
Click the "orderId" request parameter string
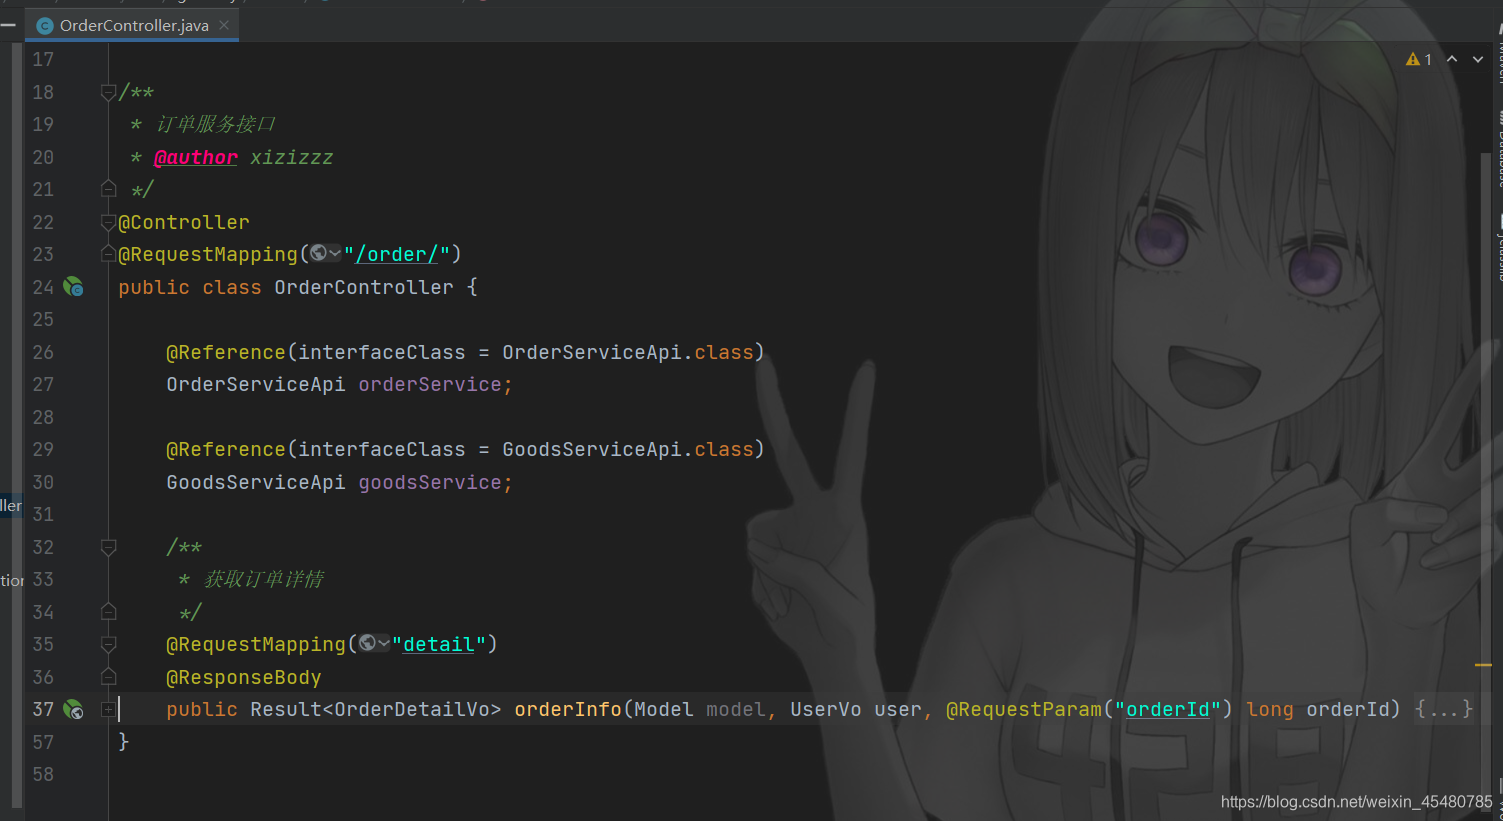pos(1168,709)
